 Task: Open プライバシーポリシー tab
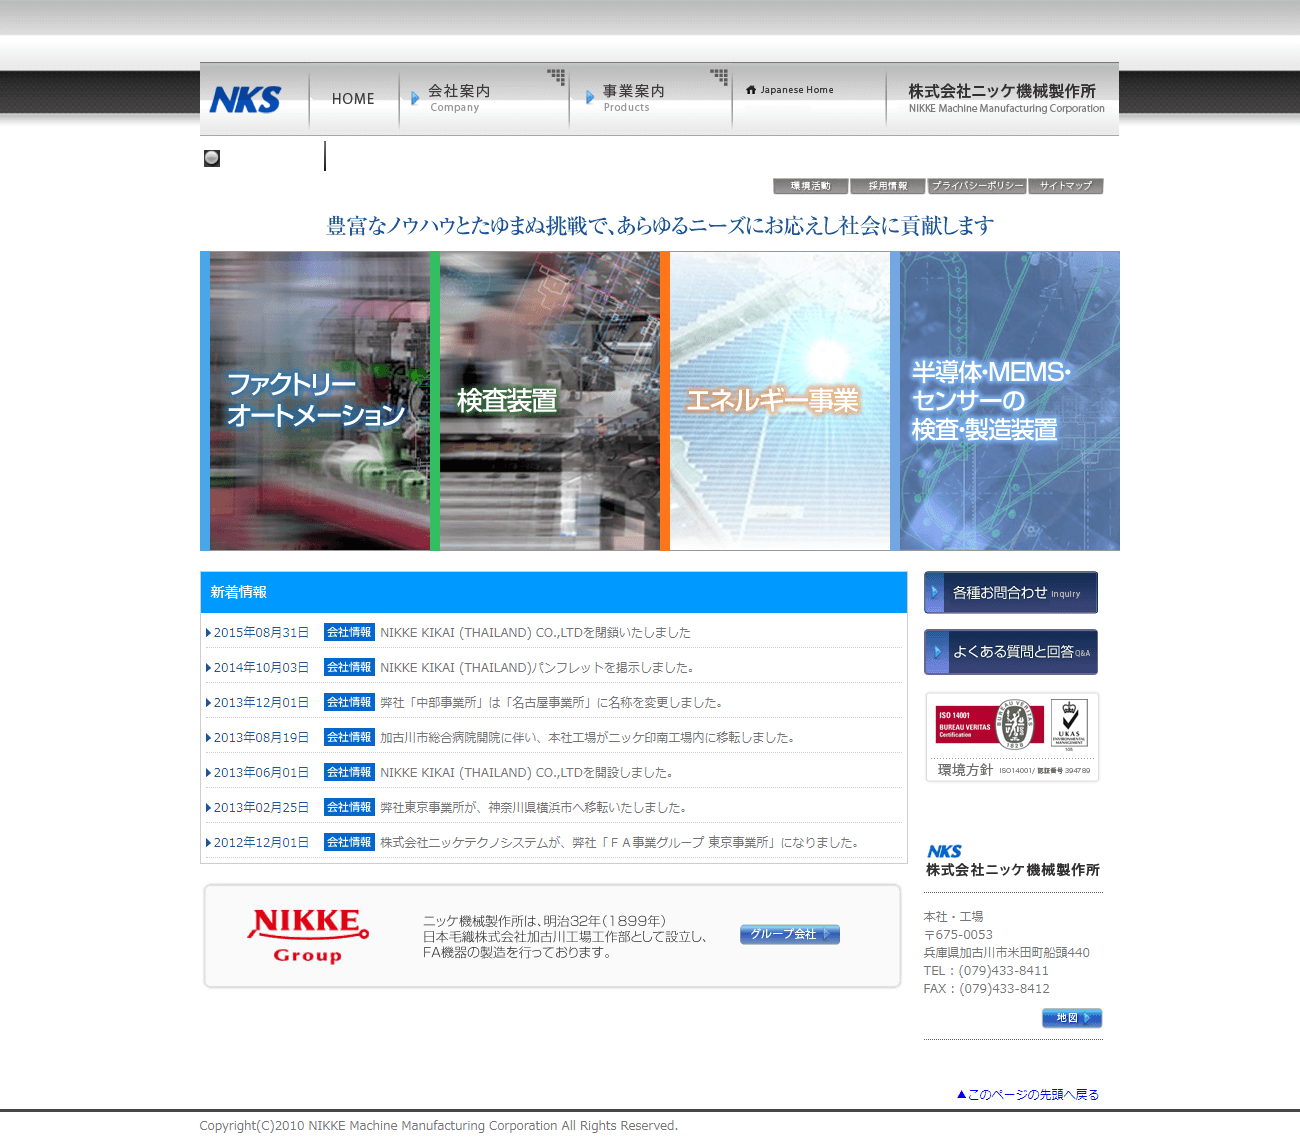(977, 186)
